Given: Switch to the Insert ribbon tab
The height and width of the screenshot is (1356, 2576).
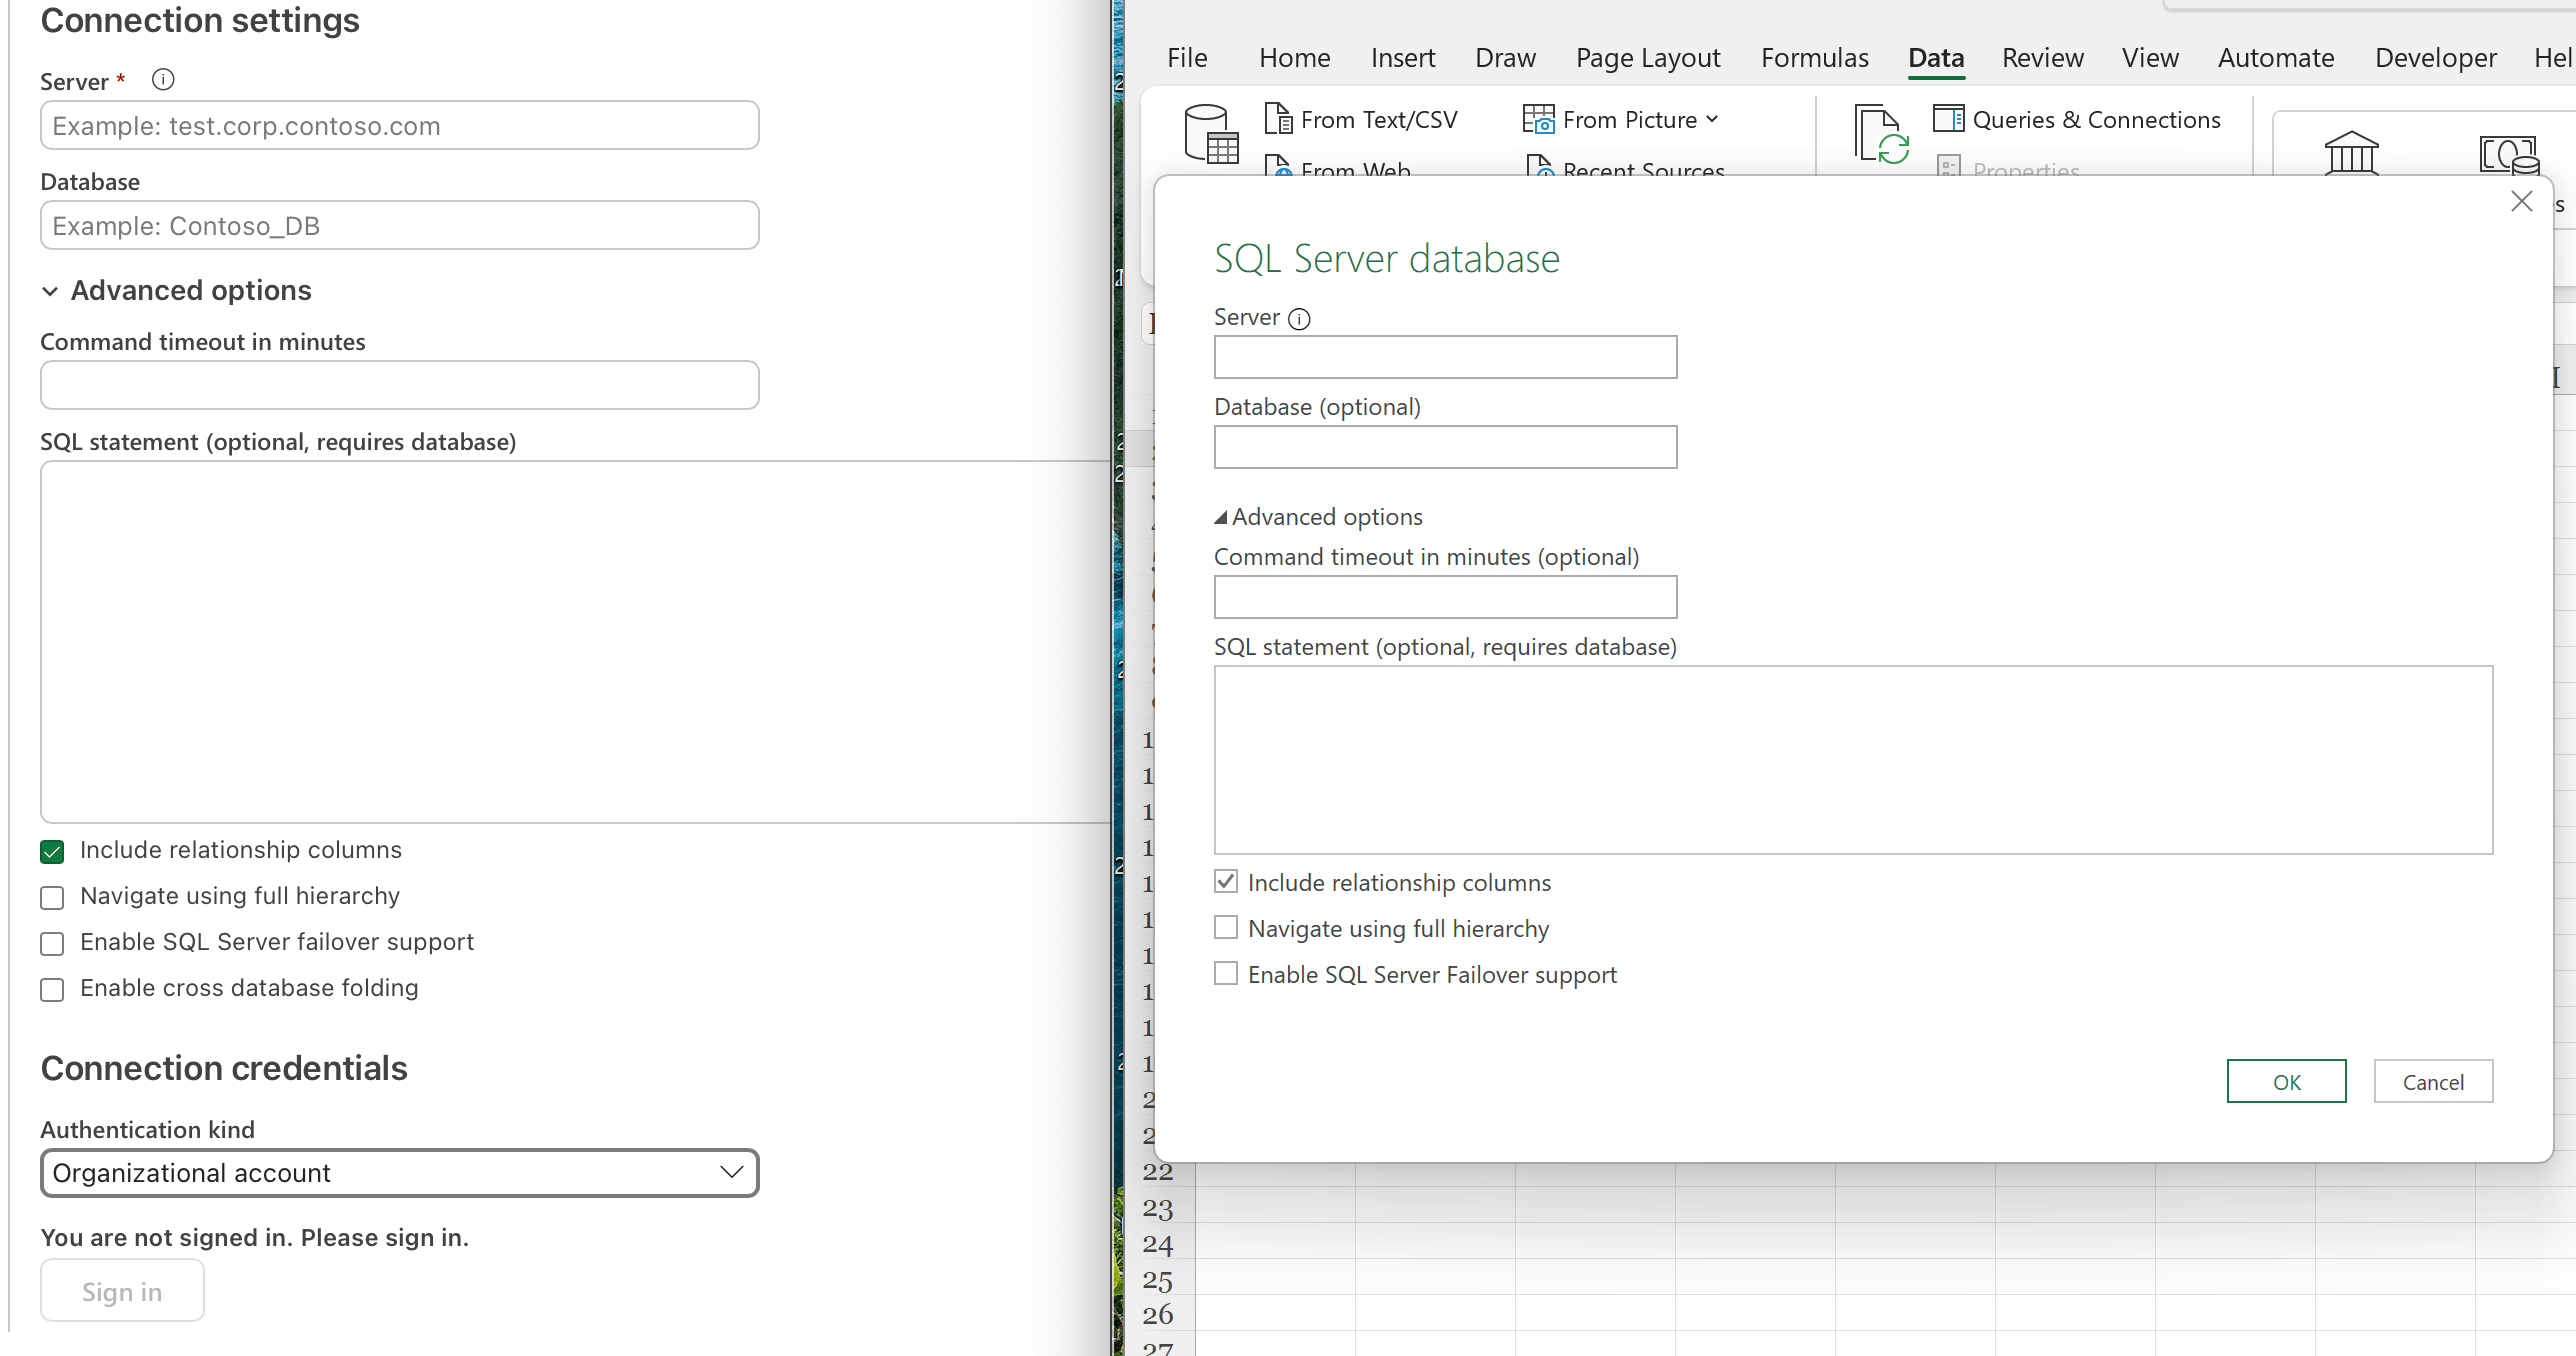Looking at the screenshot, I should (1403, 58).
